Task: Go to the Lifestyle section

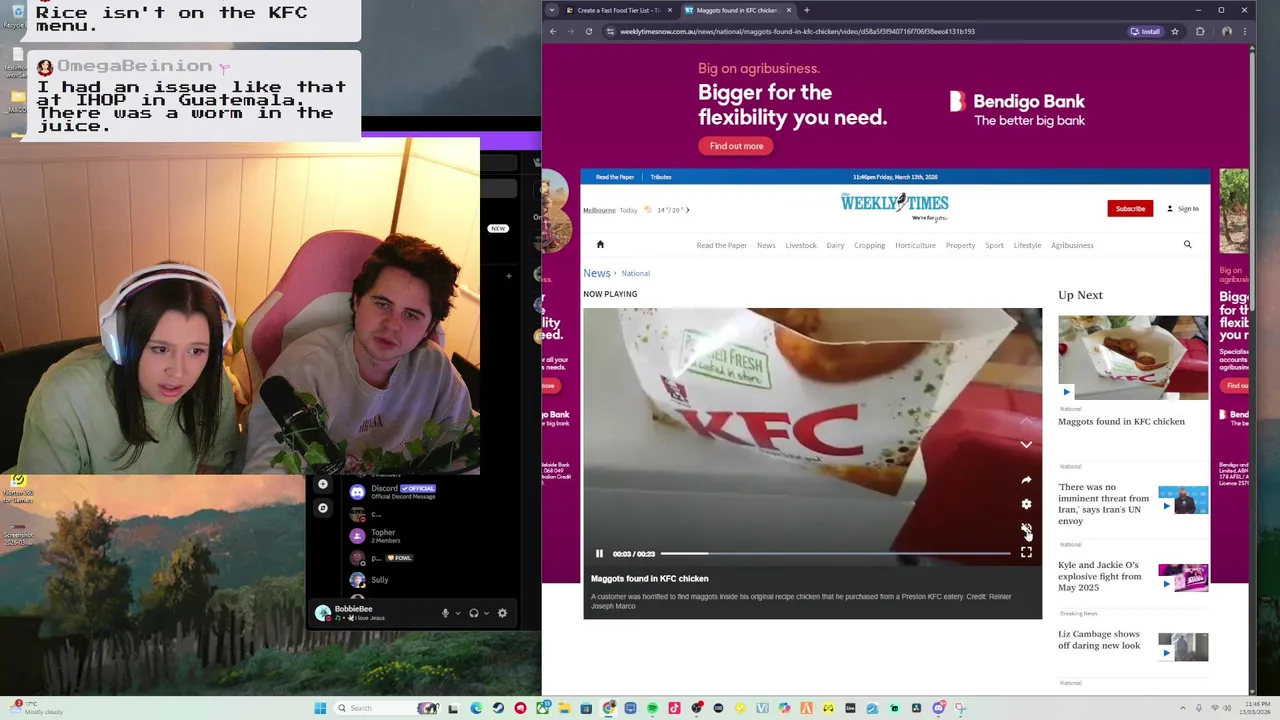Action: point(1027,245)
